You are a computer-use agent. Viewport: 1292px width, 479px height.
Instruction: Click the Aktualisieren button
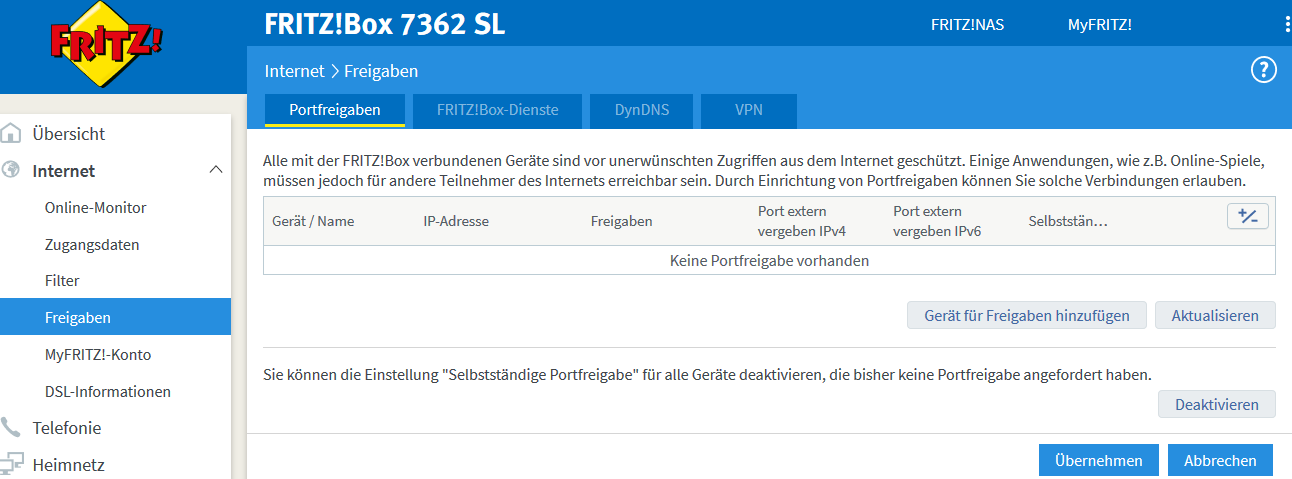tap(1215, 315)
